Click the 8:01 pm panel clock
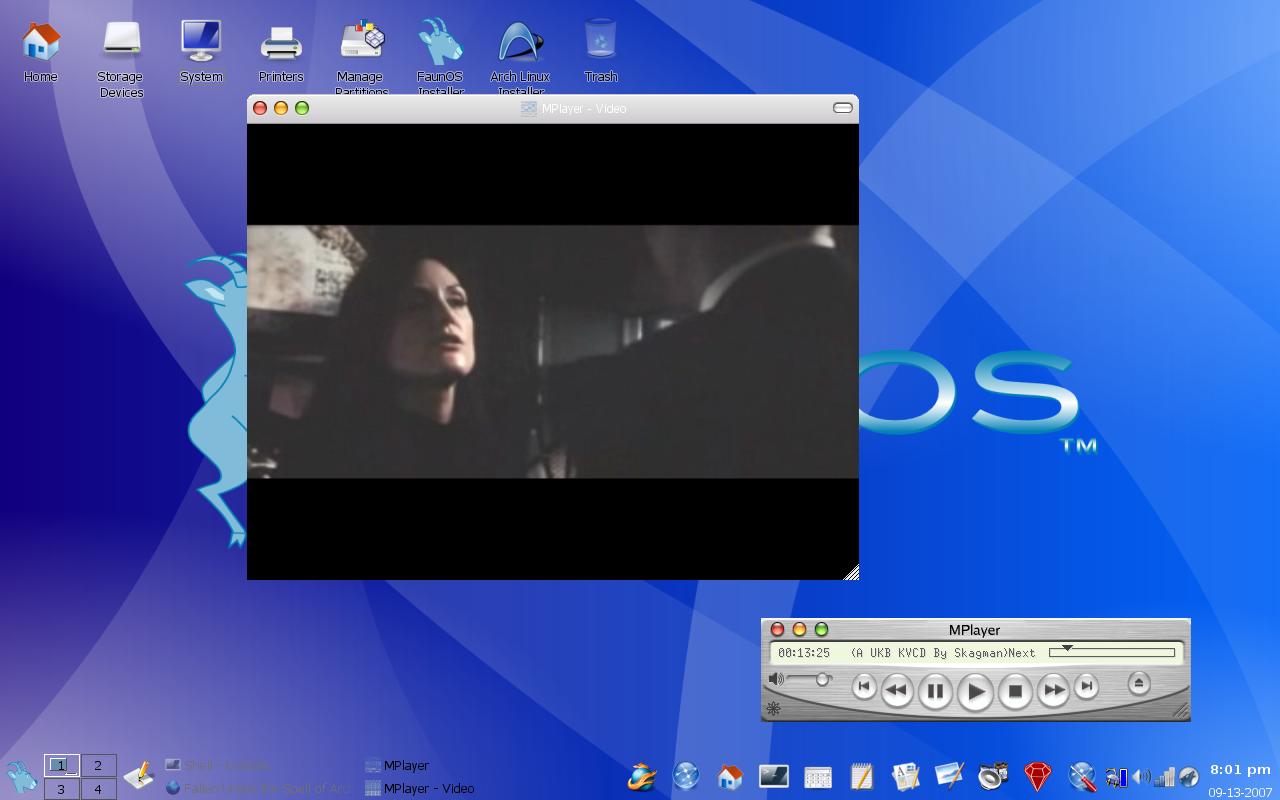The height and width of the screenshot is (800, 1280). 1240,770
